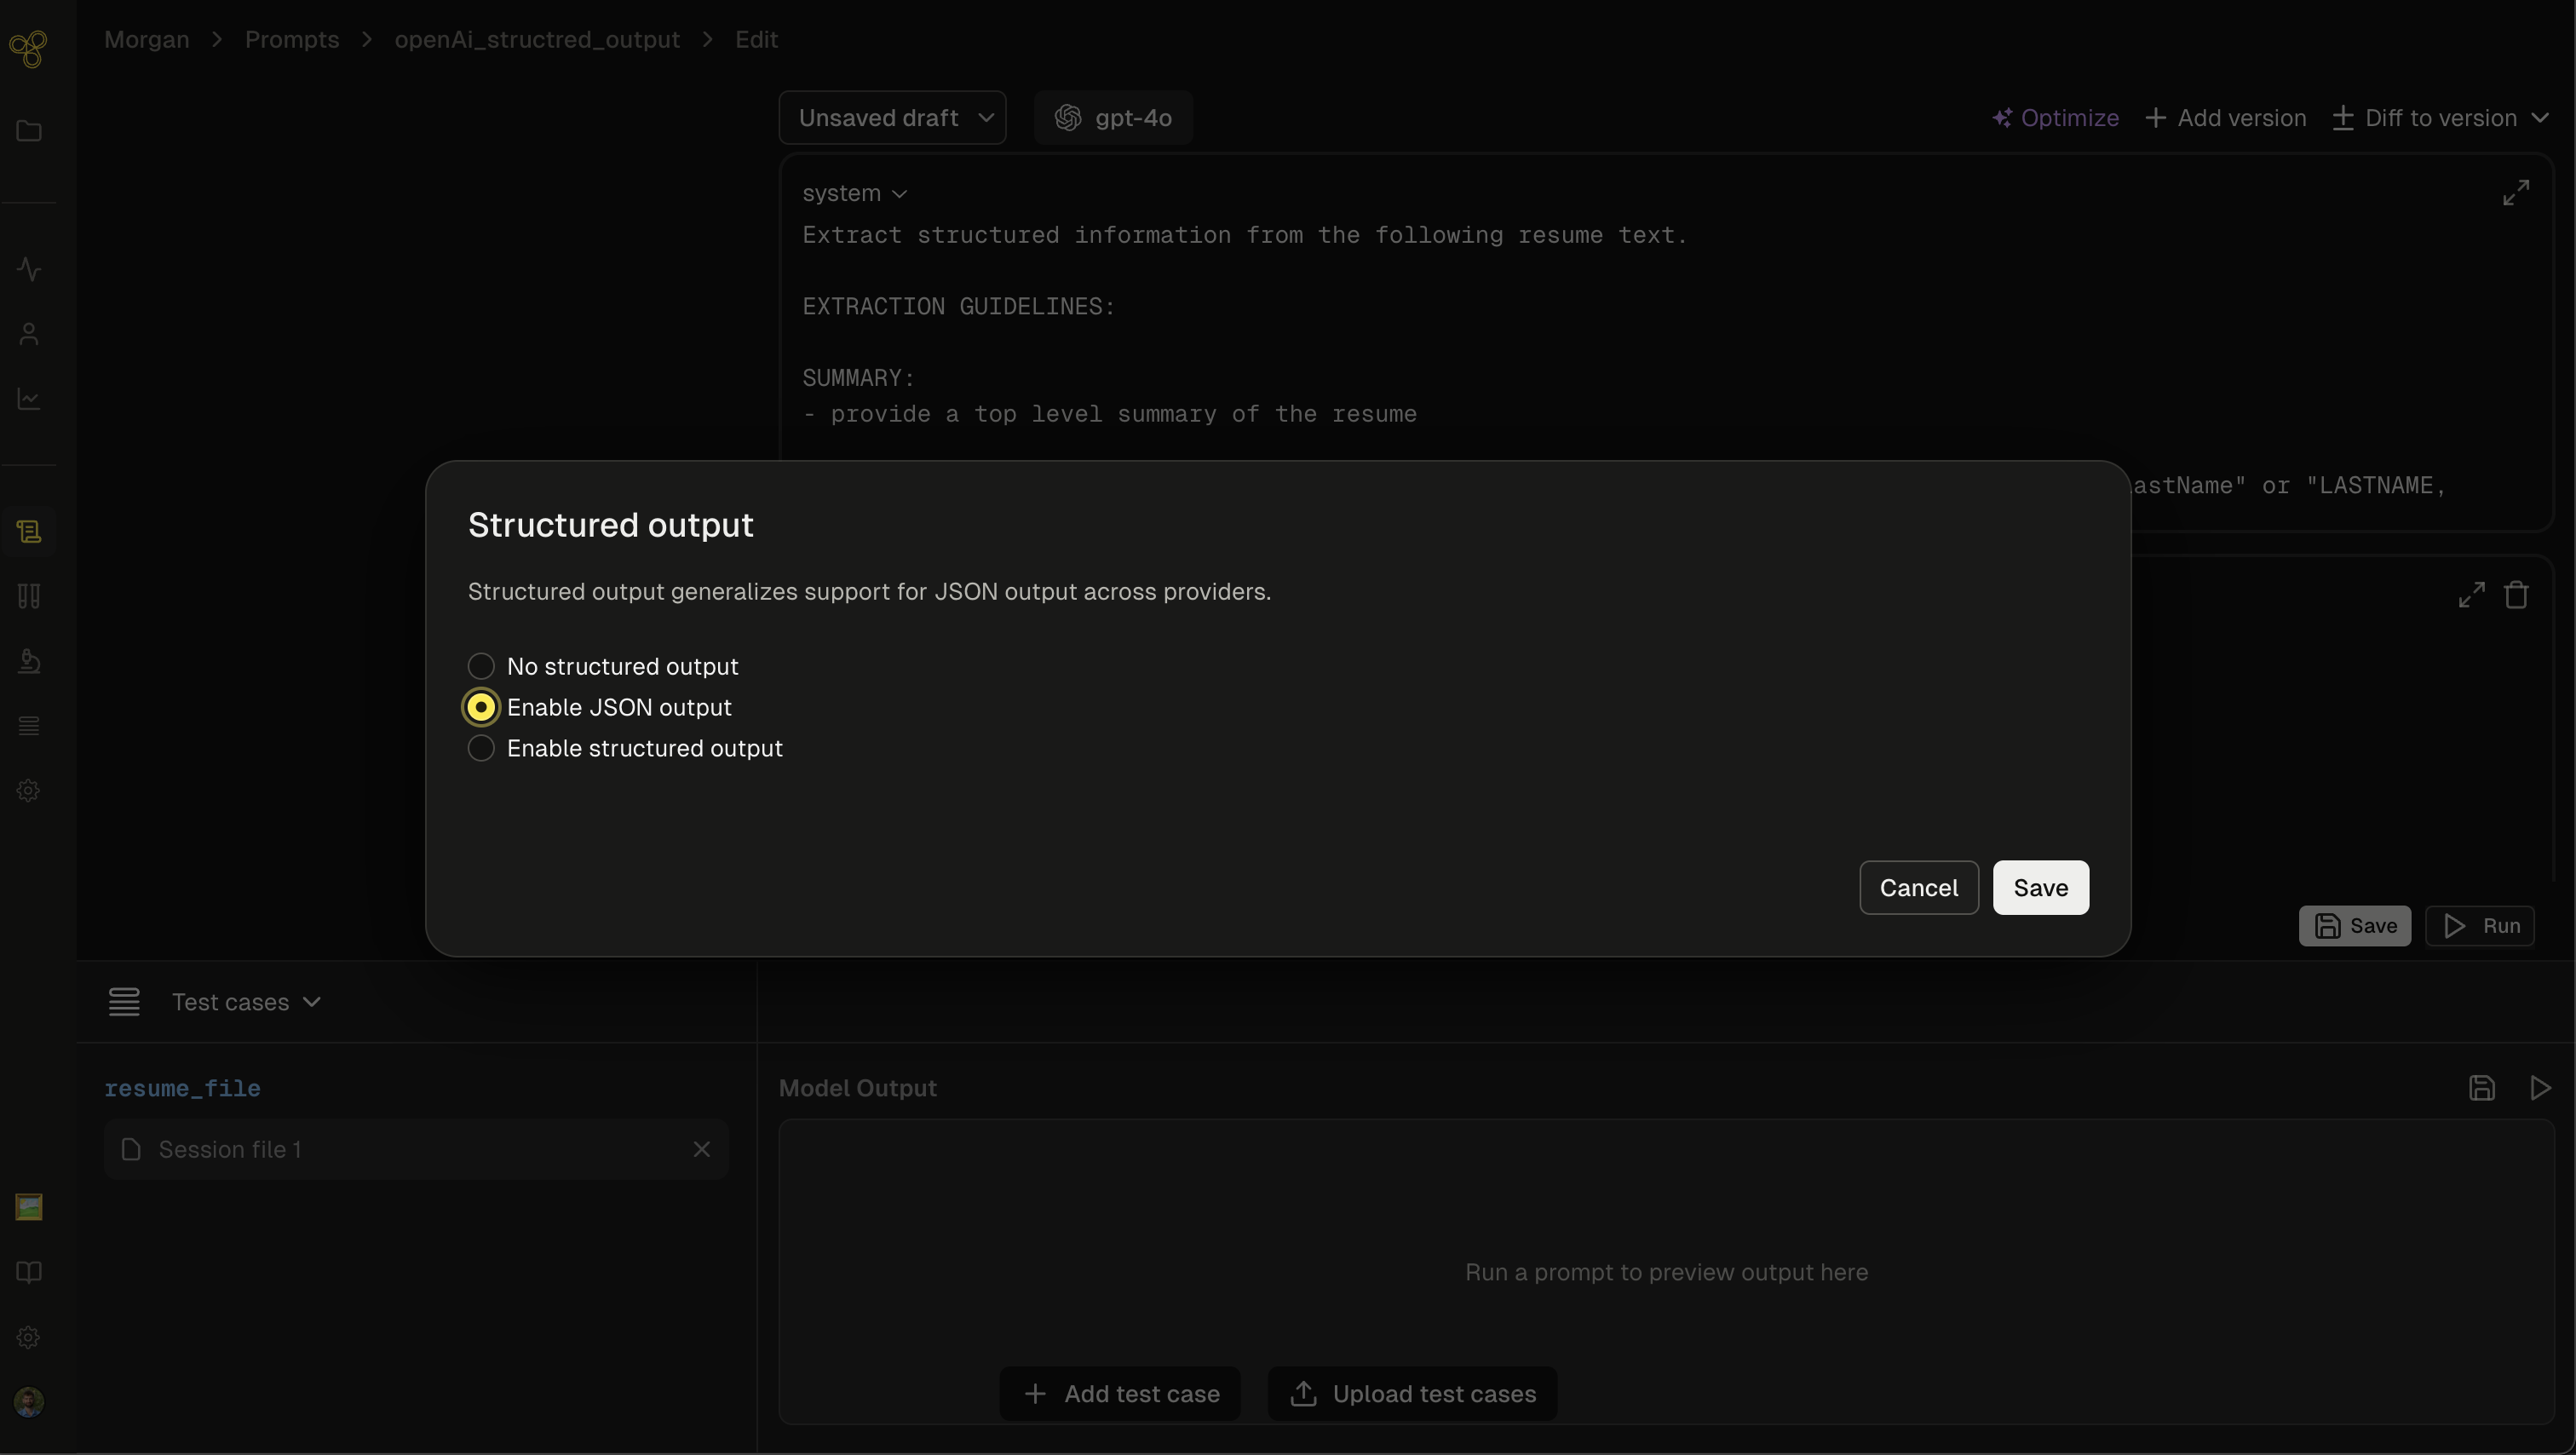2576x1455 pixels.
Task: Select Enable JSON output radio option
Action: [481, 707]
